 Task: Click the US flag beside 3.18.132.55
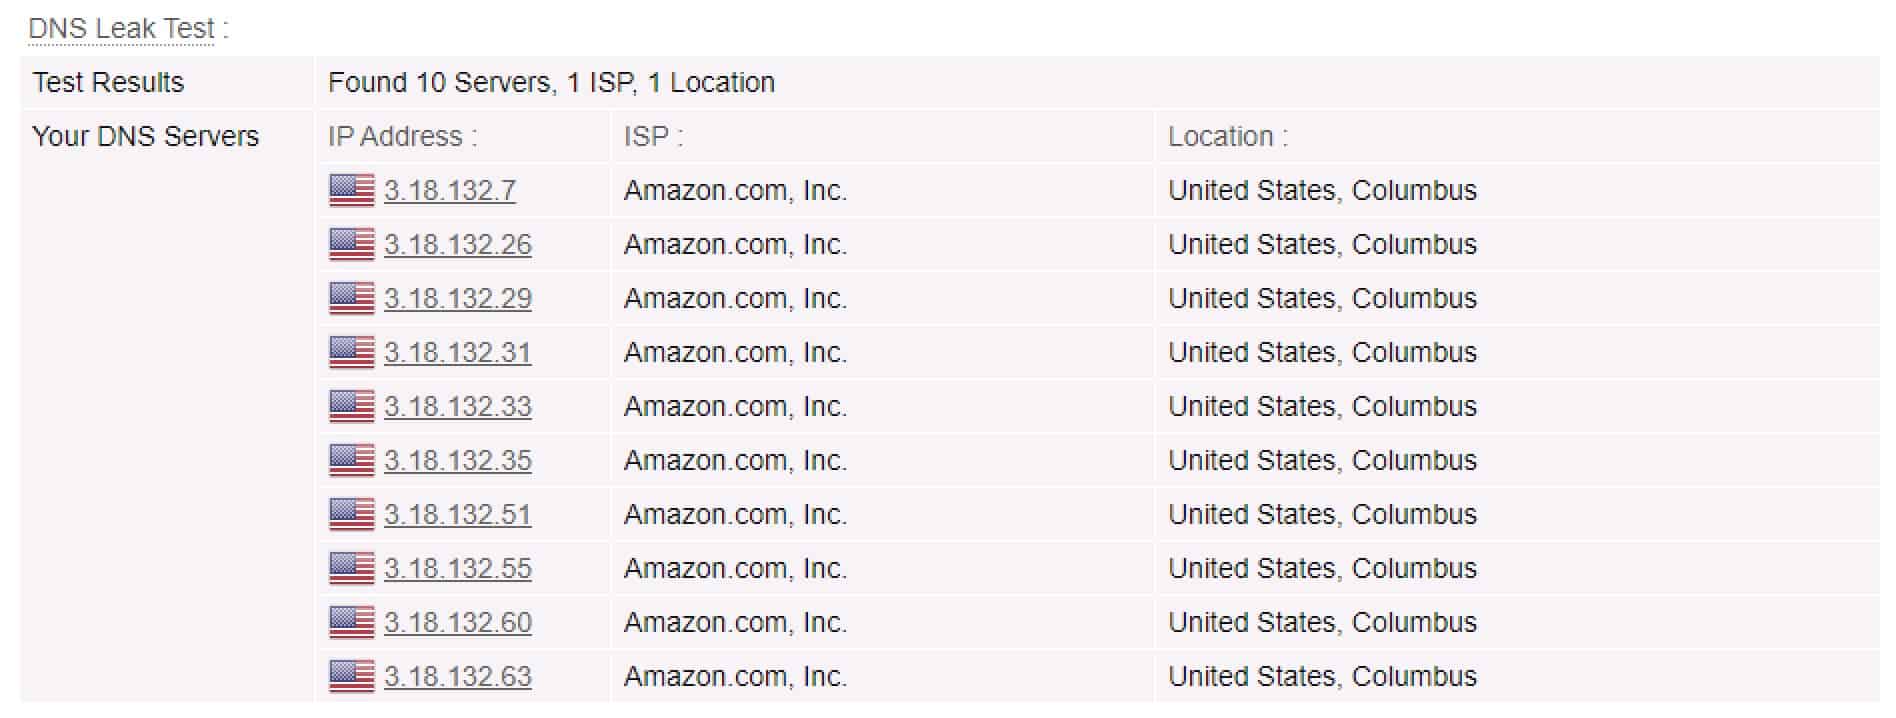click(352, 568)
